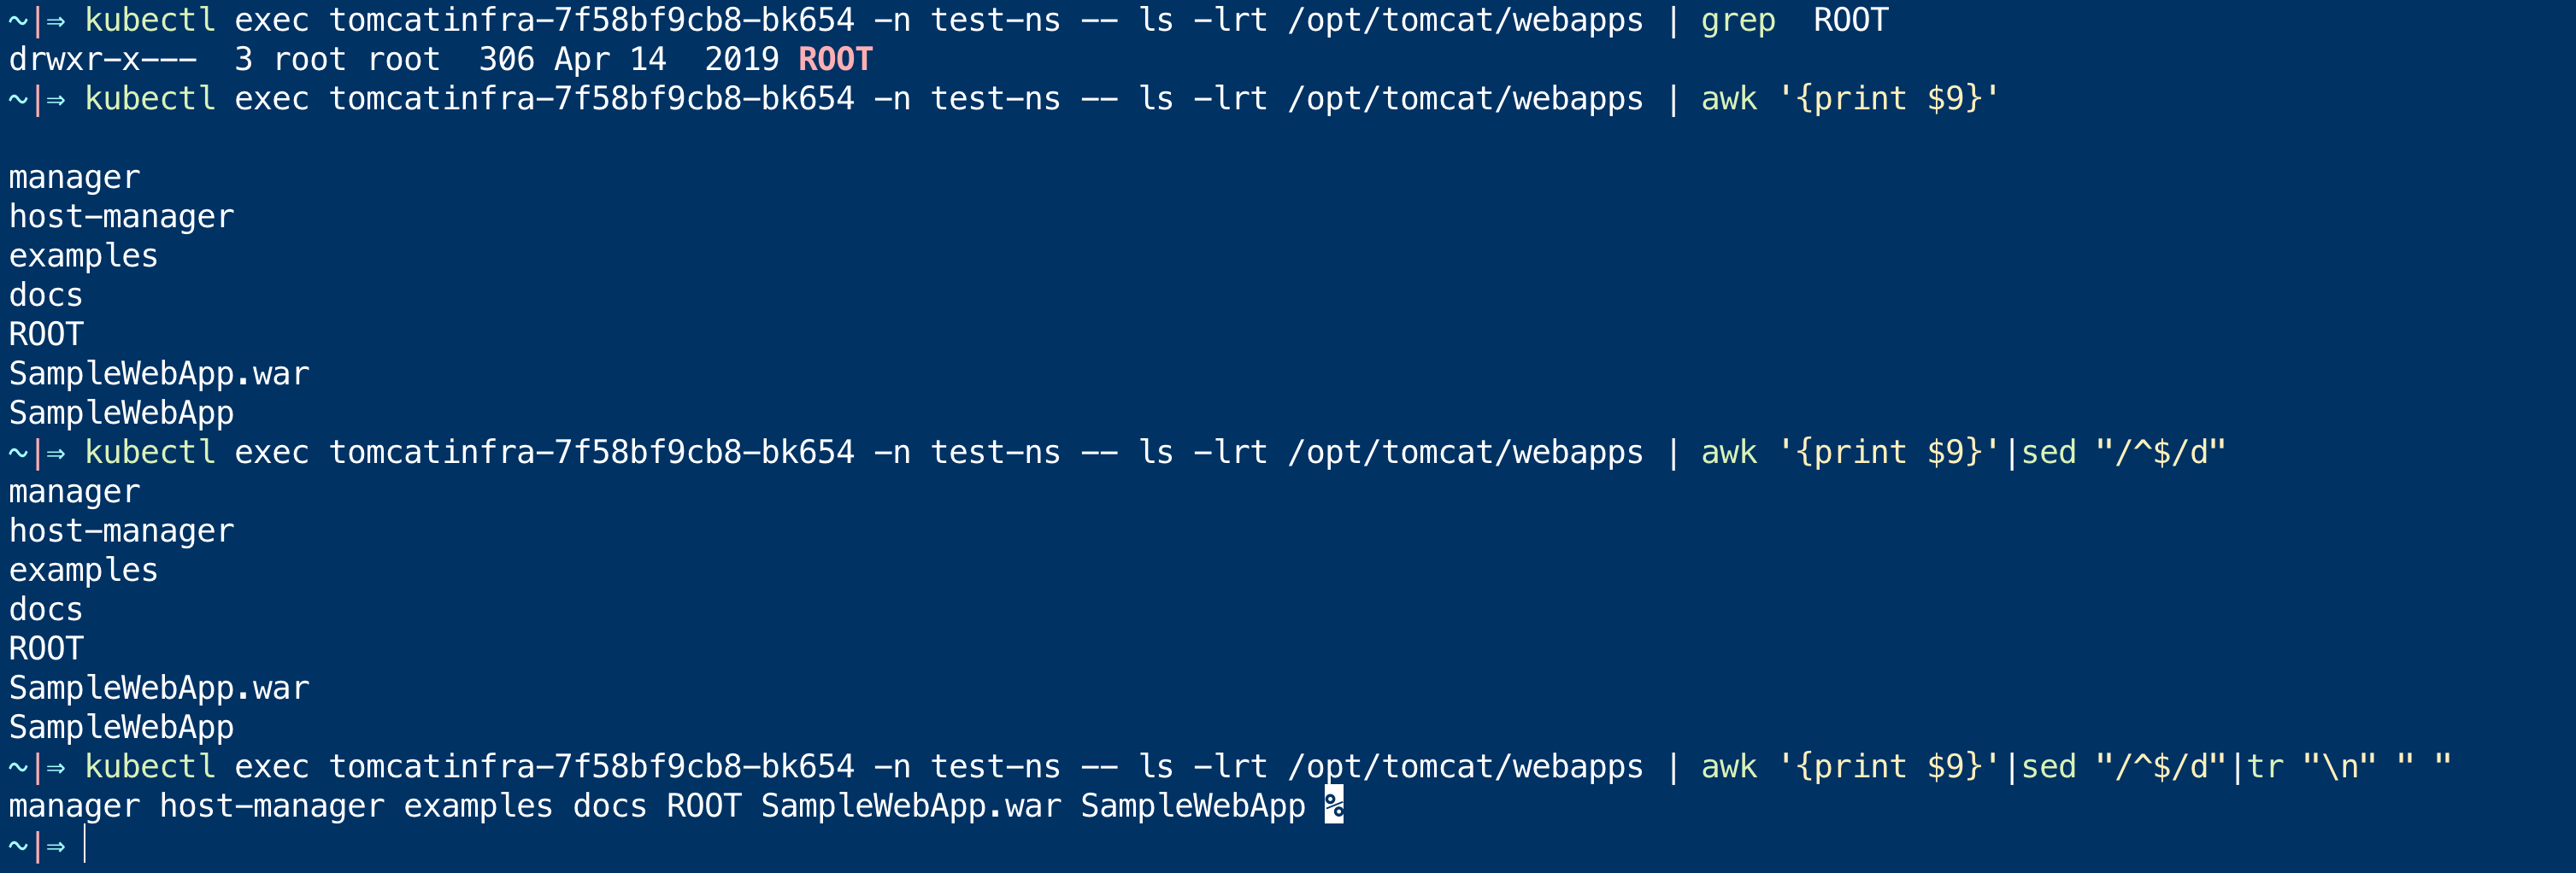The image size is (2576, 873).
Task: Click the 306 size value
Action: (x=506, y=60)
